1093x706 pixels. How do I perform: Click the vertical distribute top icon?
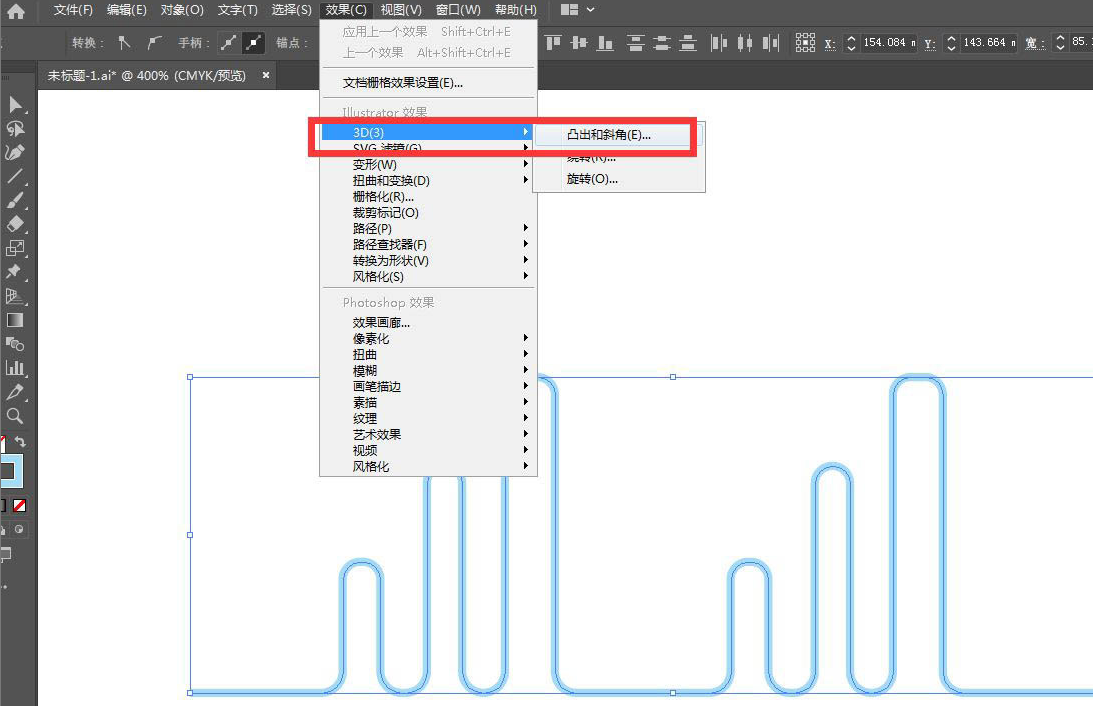(635, 43)
